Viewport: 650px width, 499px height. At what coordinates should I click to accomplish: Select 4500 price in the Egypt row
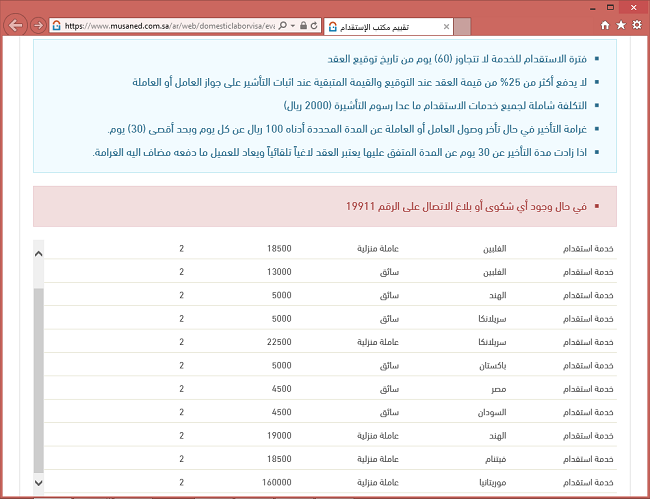coord(281,389)
